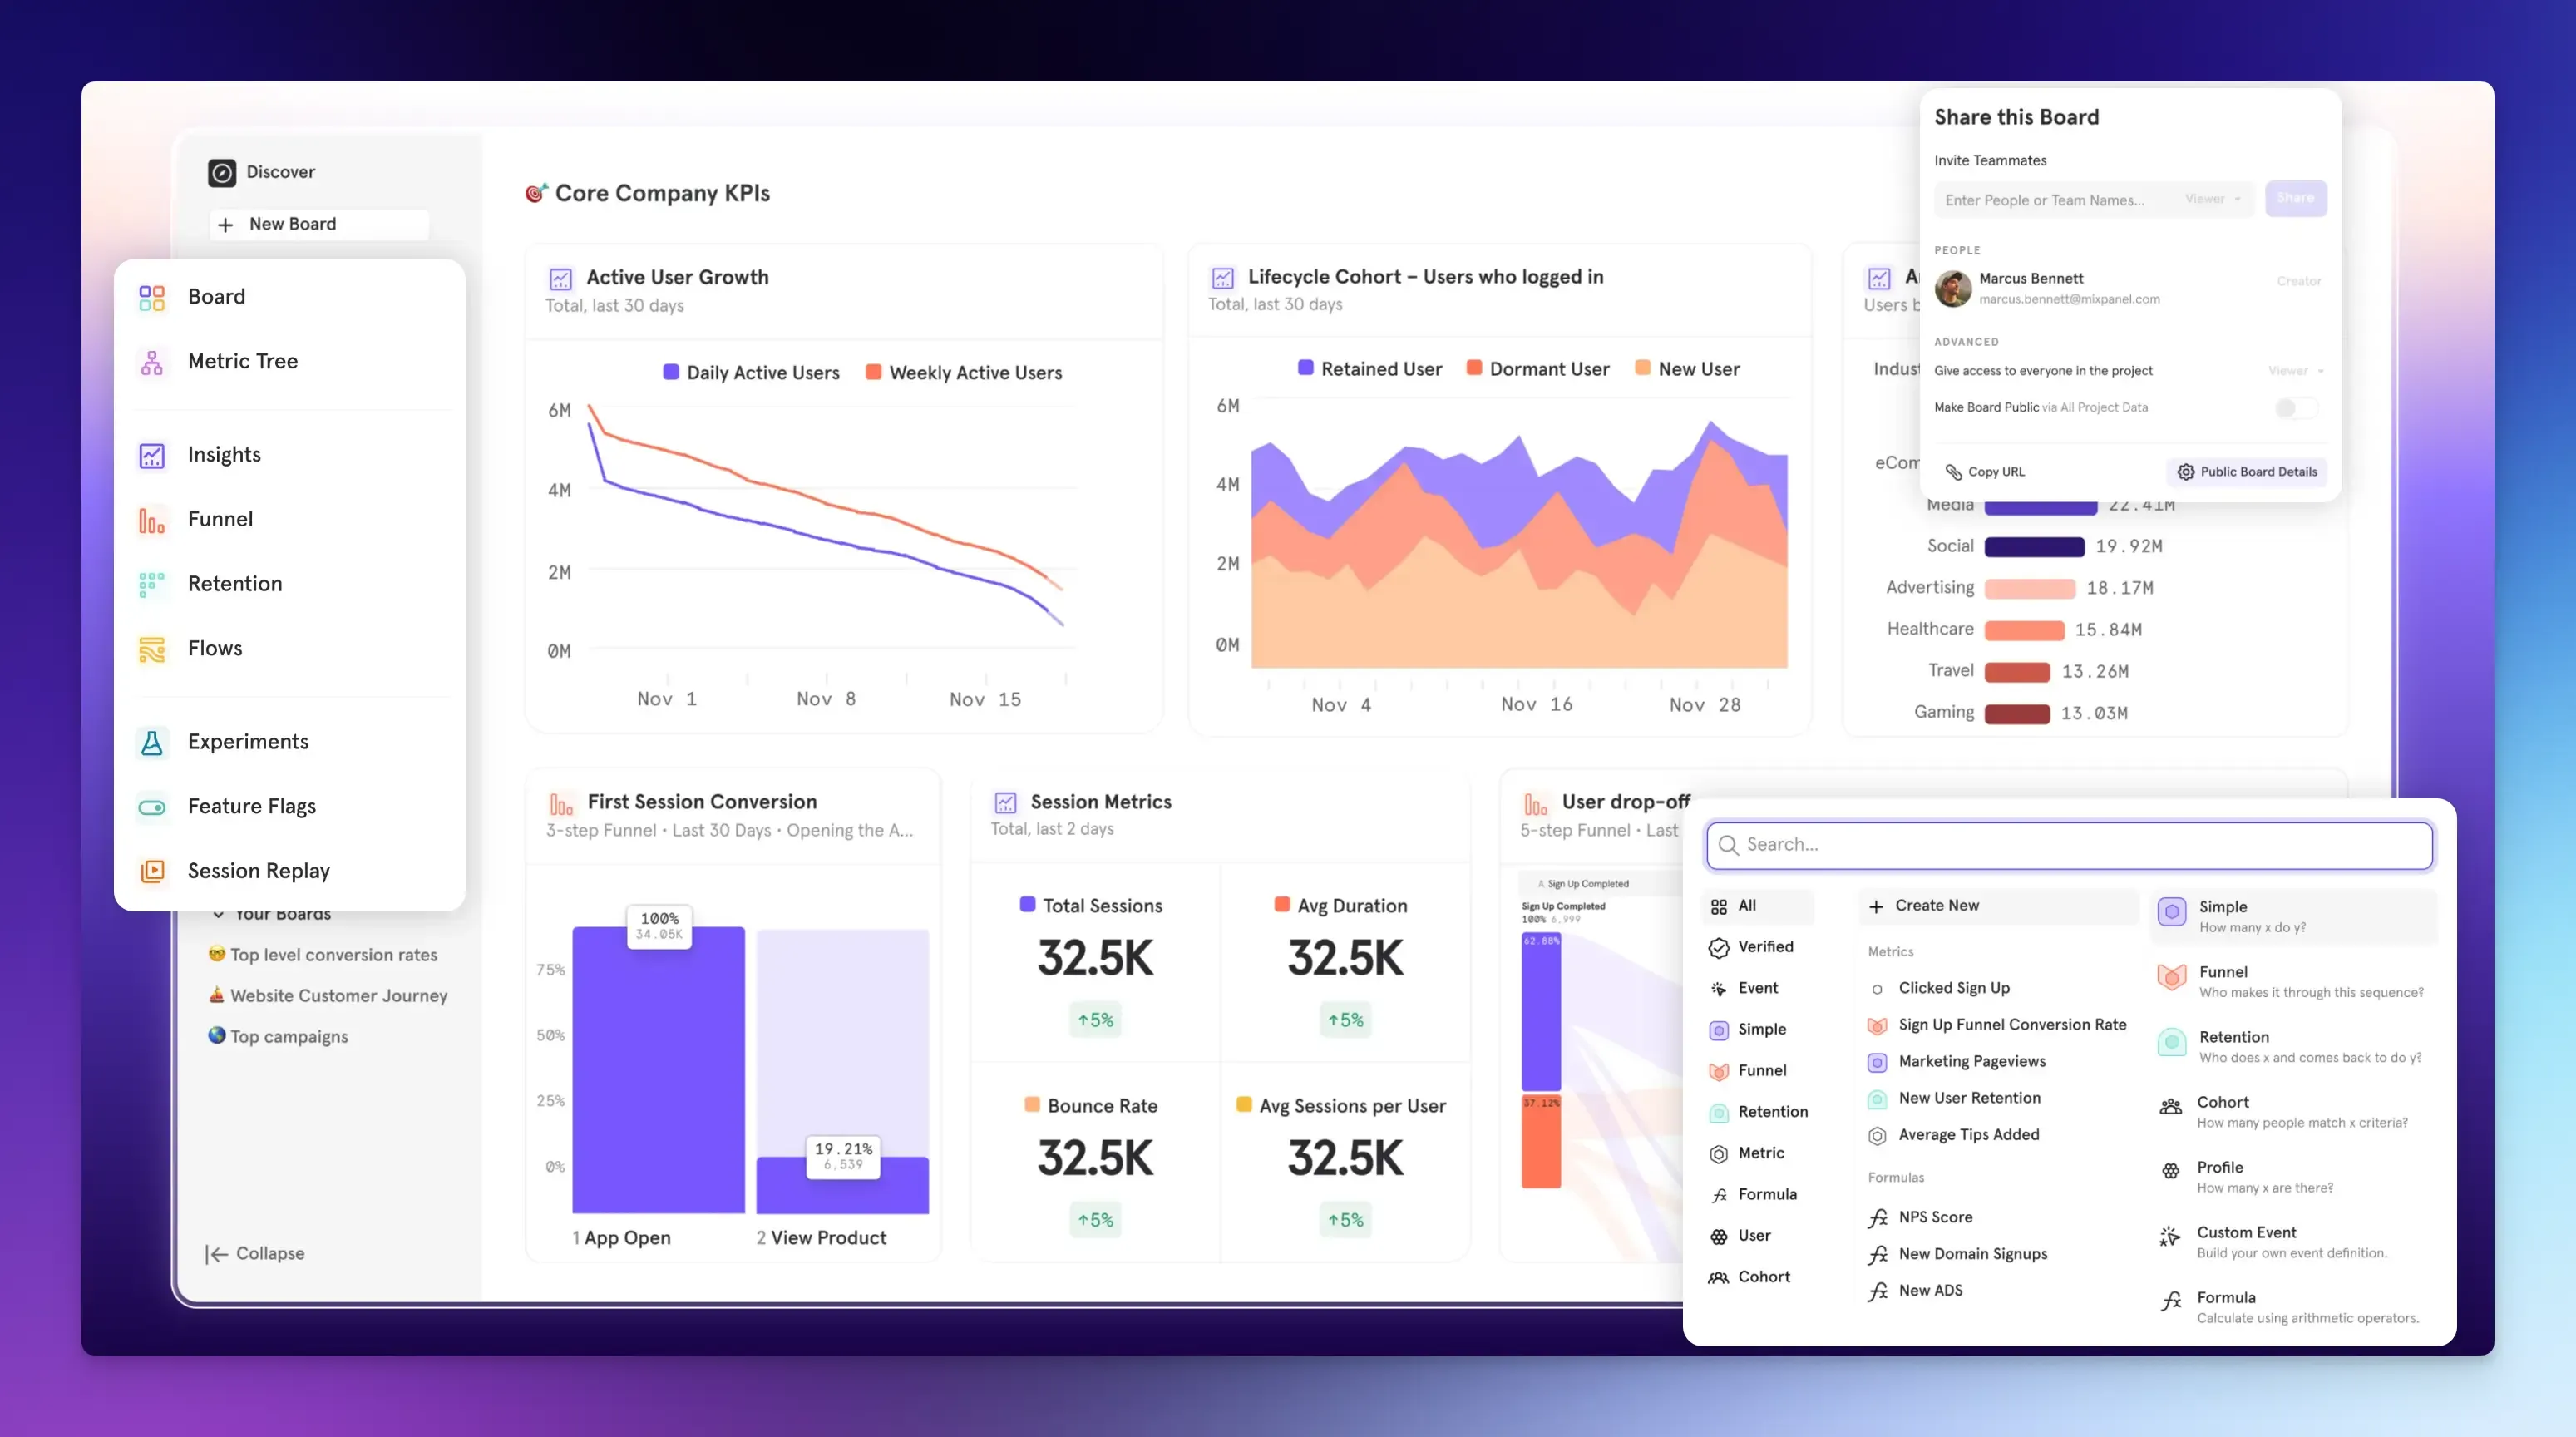Select the Funnel icon in the sidebar
Image resolution: width=2576 pixels, height=1437 pixels.
coord(152,519)
